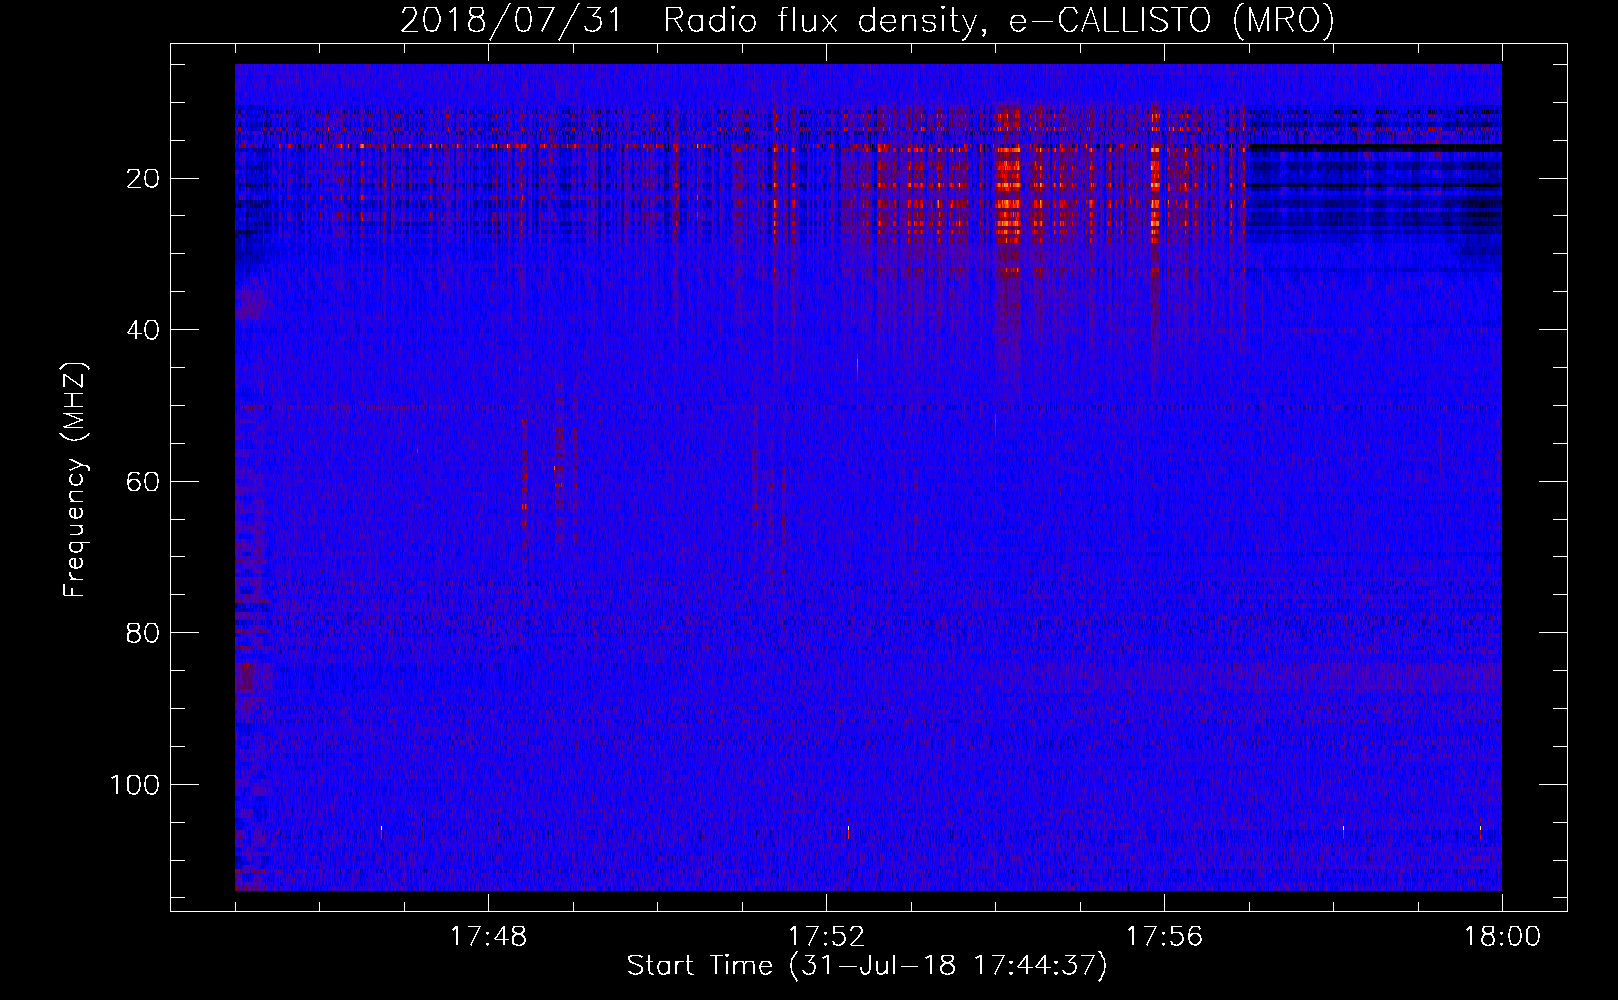This screenshot has height=1000, width=1618.
Task: Click the 18:00 time tick label
Action: click(x=1502, y=937)
